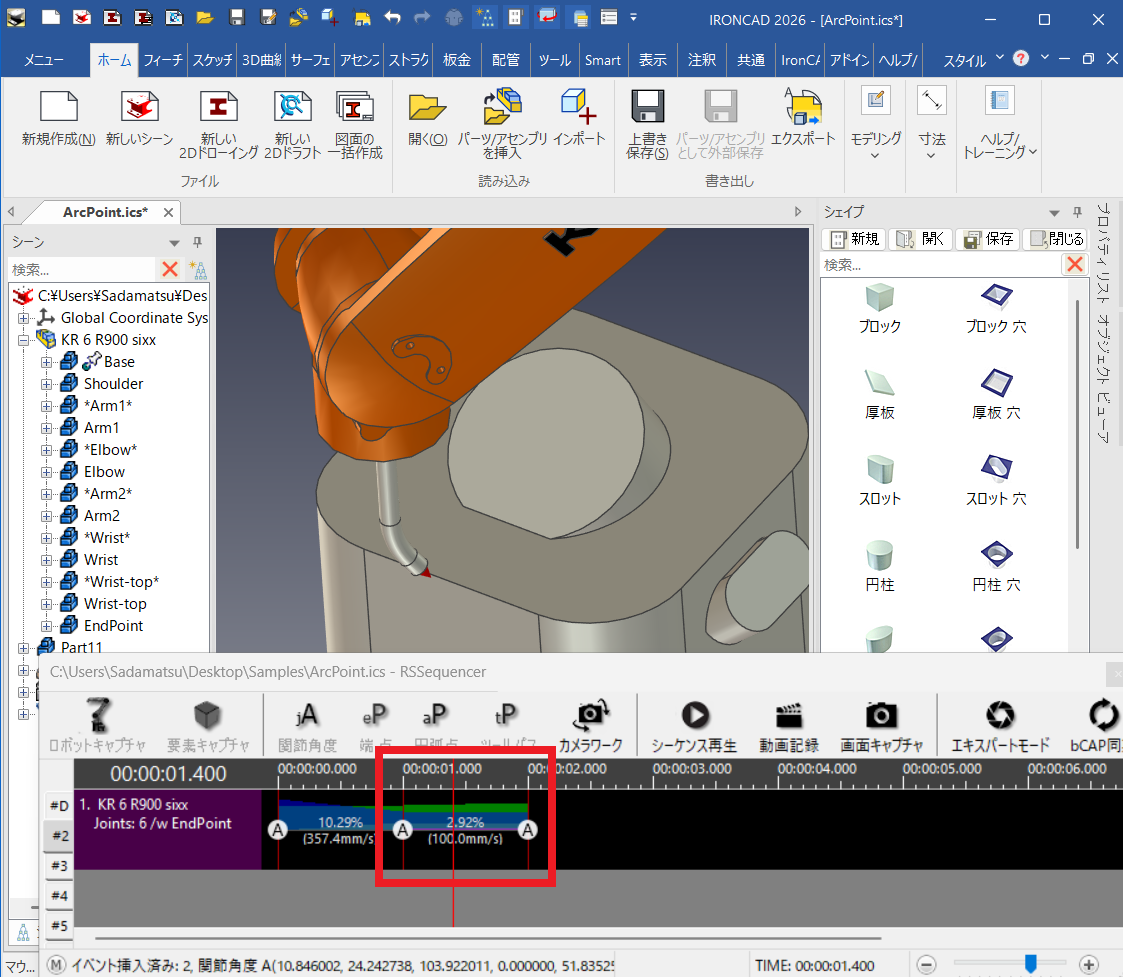Click the エクスポート export icon
The image size is (1123, 977).
point(803,106)
